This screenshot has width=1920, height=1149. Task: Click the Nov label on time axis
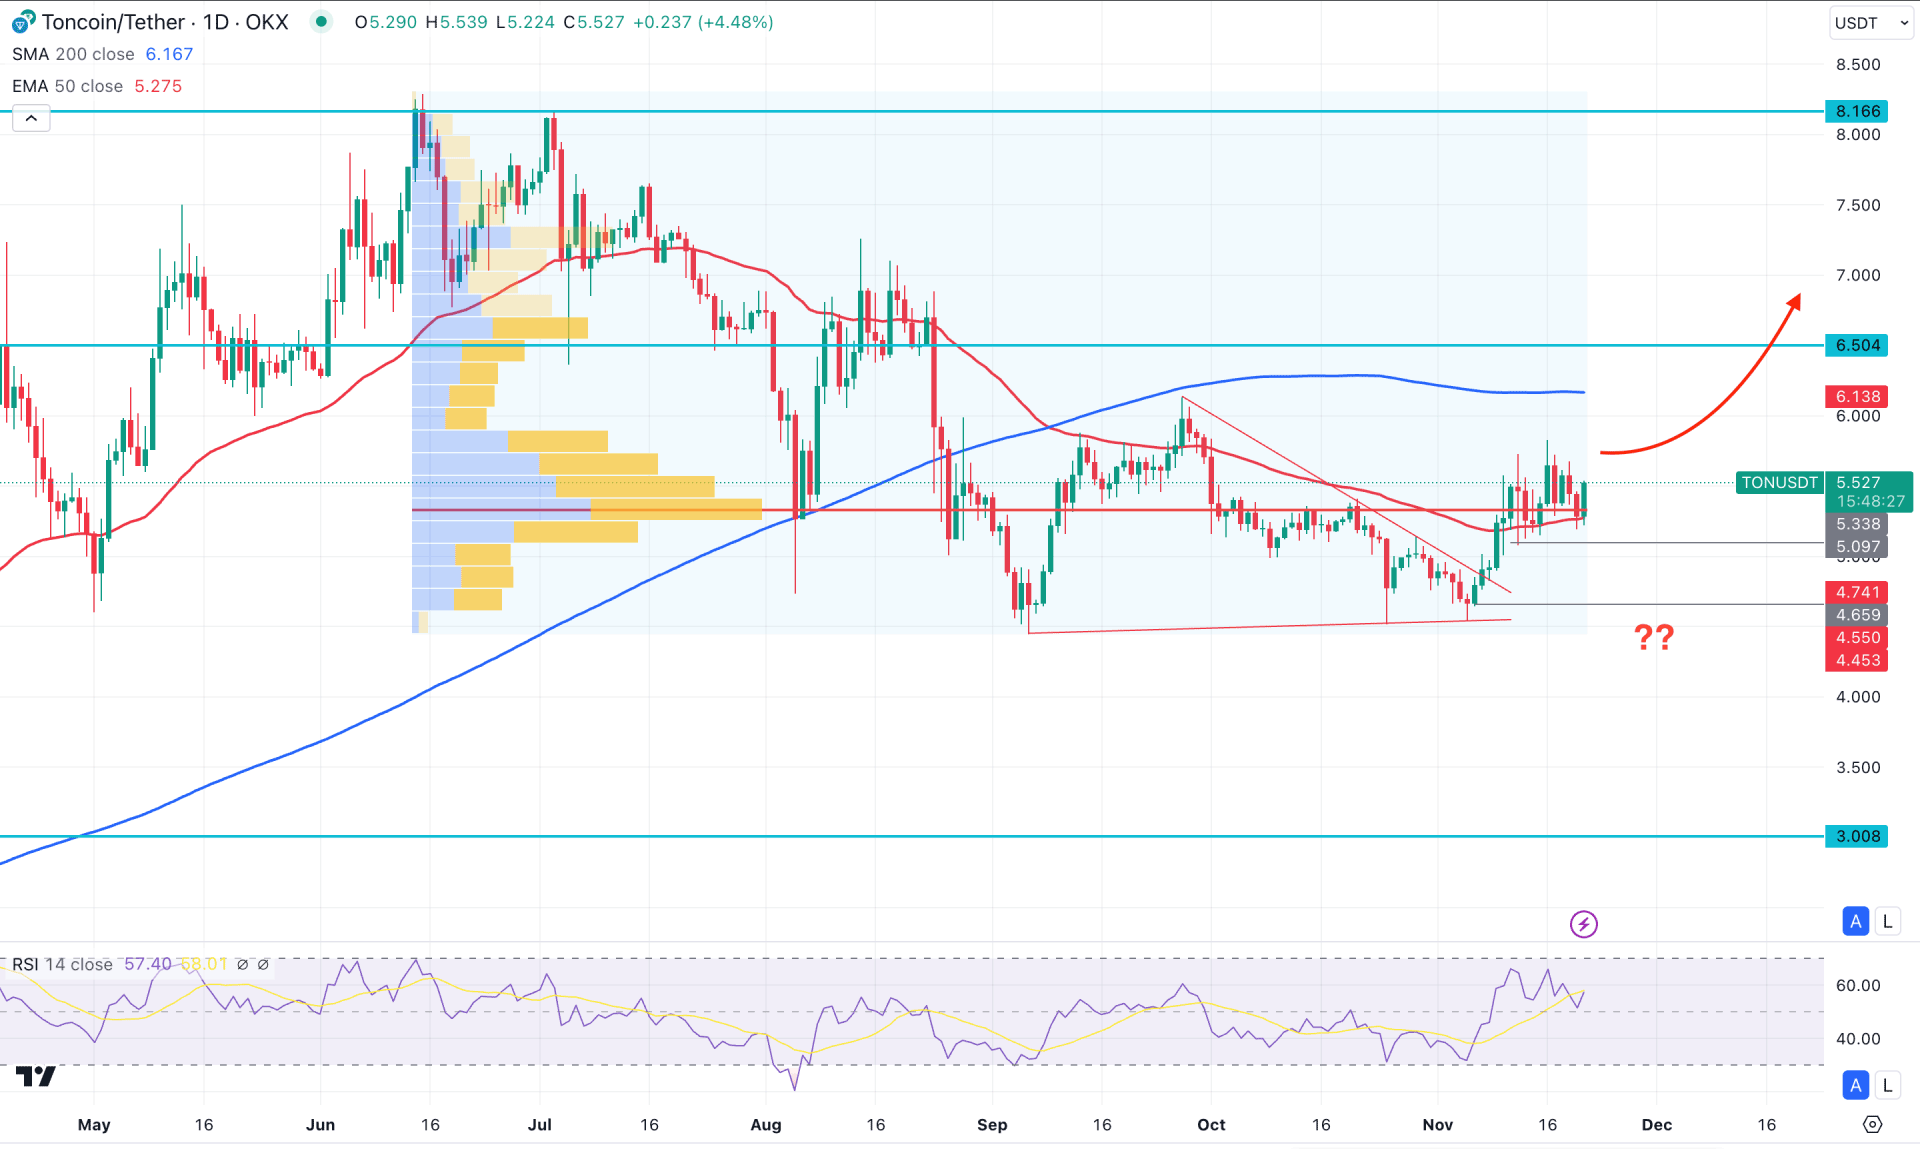pyautogui.click(x=1437, y=1124)
